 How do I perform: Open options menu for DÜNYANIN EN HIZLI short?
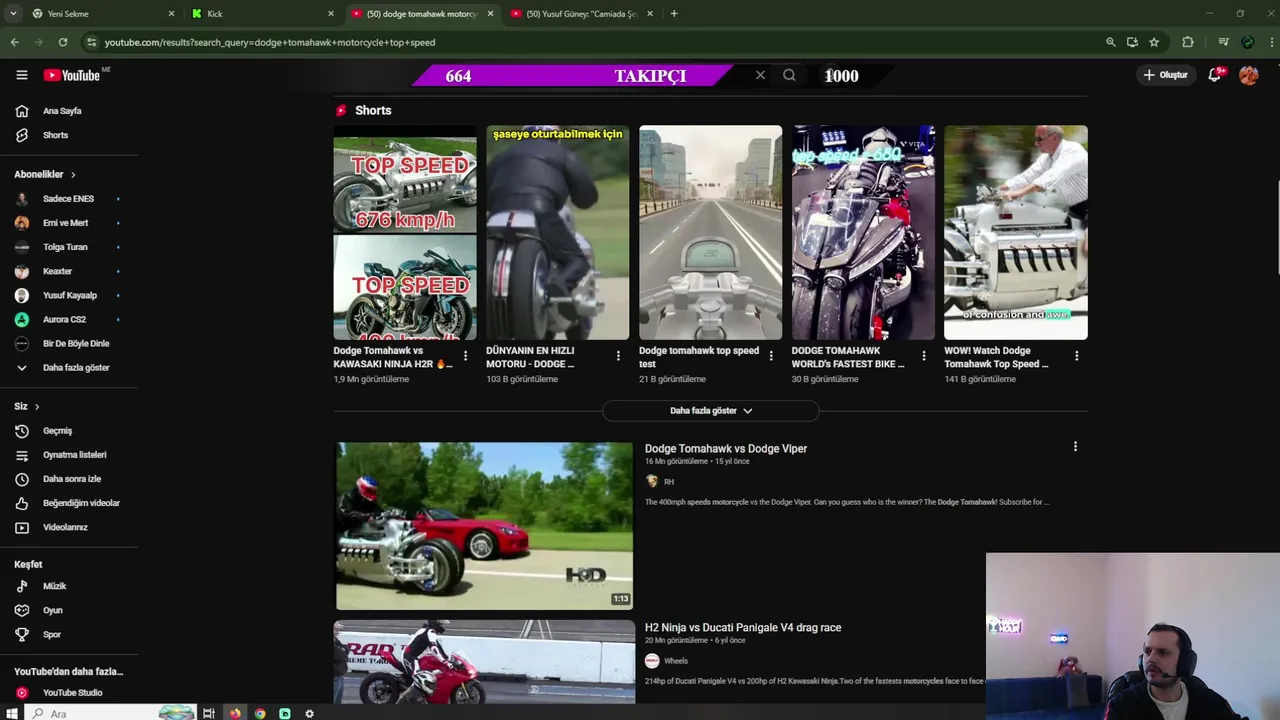click(x=618, y=356)
